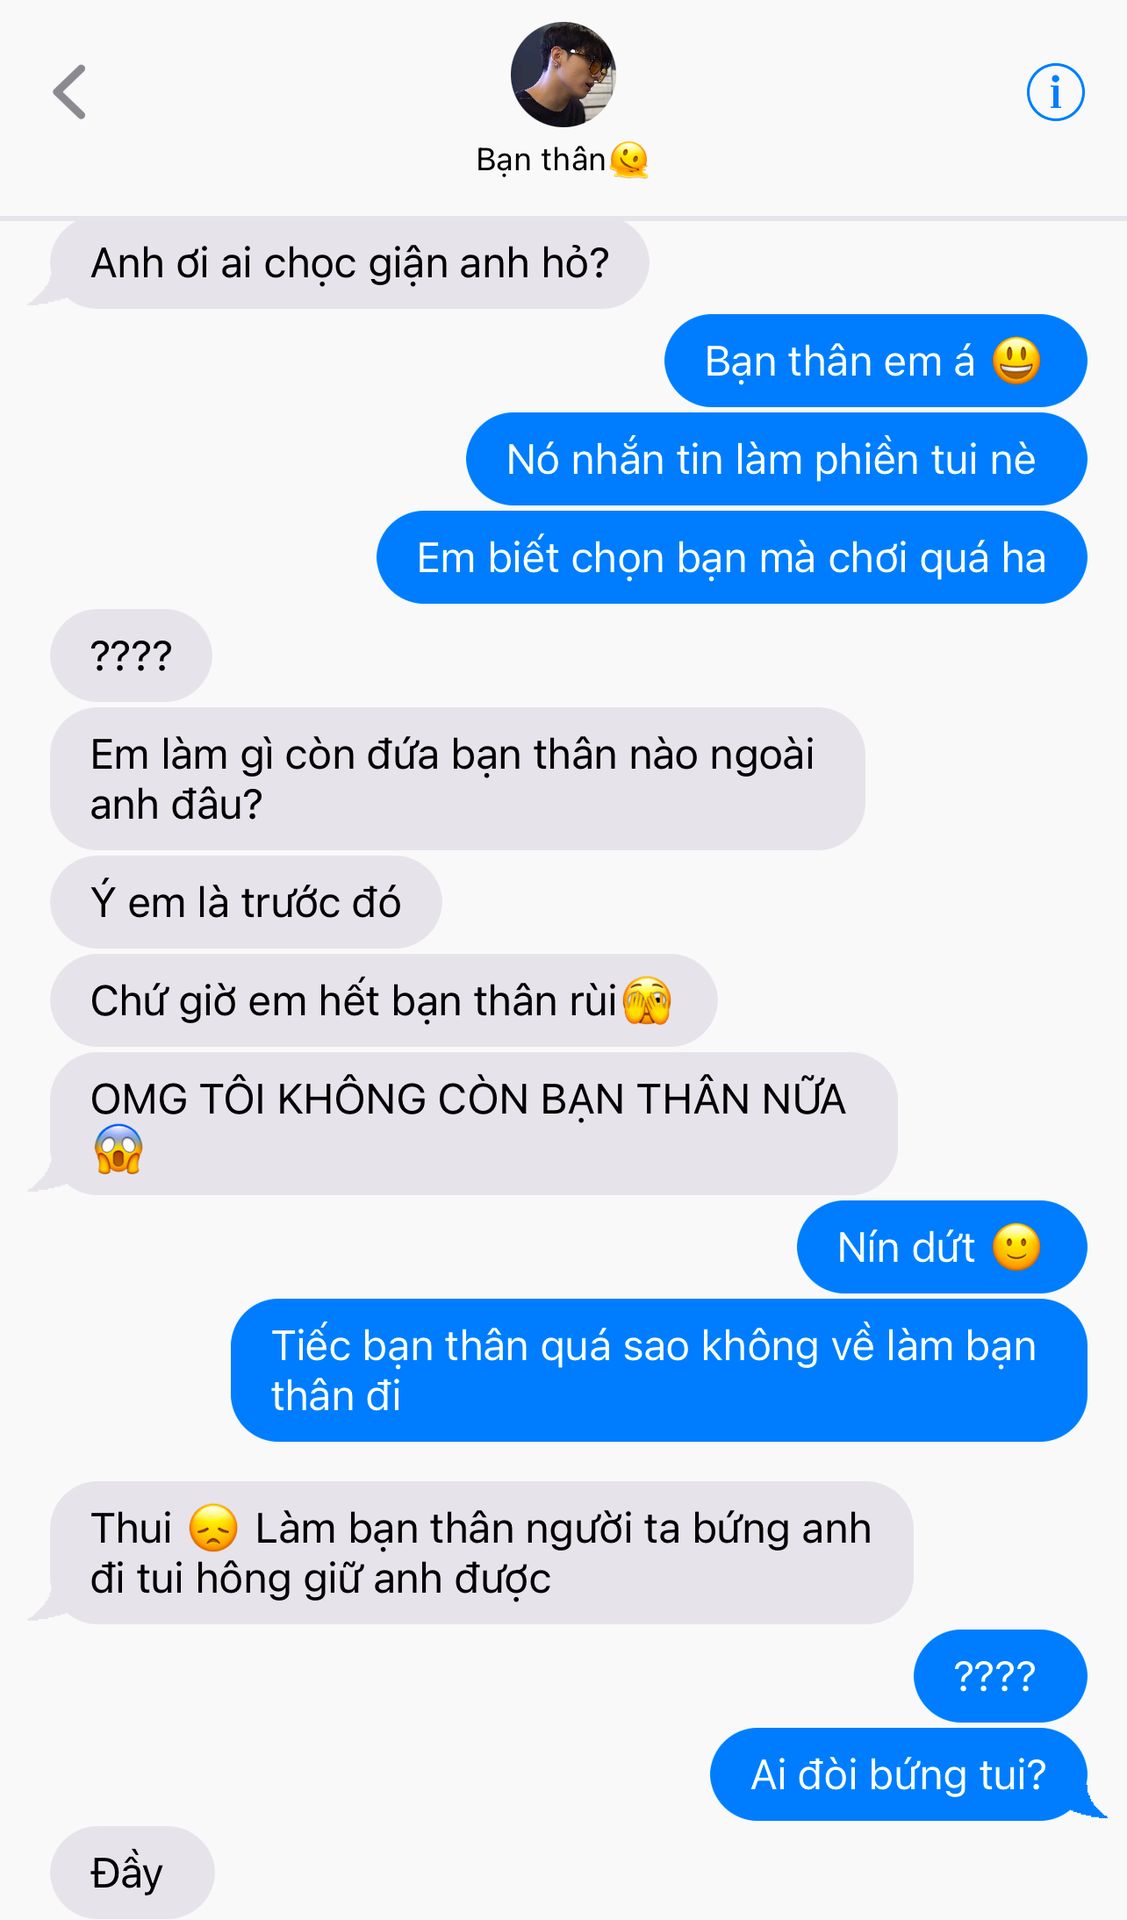Tap the blue ???? message bubble
This screenshot has width=1127, height=1920.
point(1000,1676)
